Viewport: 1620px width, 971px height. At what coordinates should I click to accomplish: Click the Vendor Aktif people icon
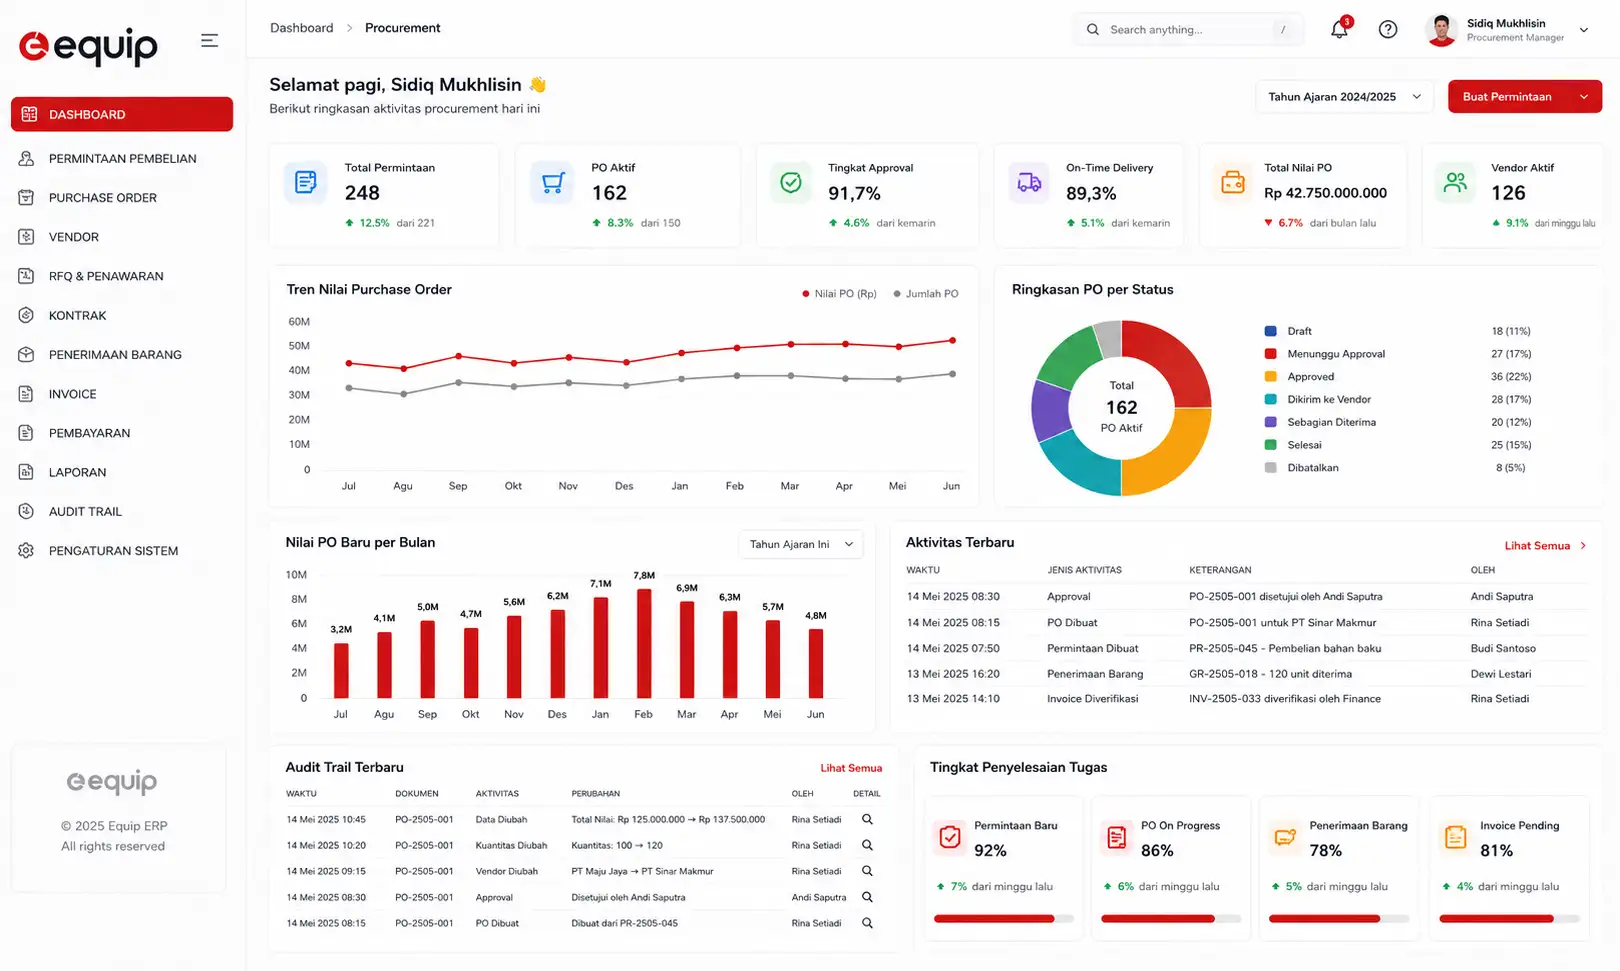tap(1455, 183)
